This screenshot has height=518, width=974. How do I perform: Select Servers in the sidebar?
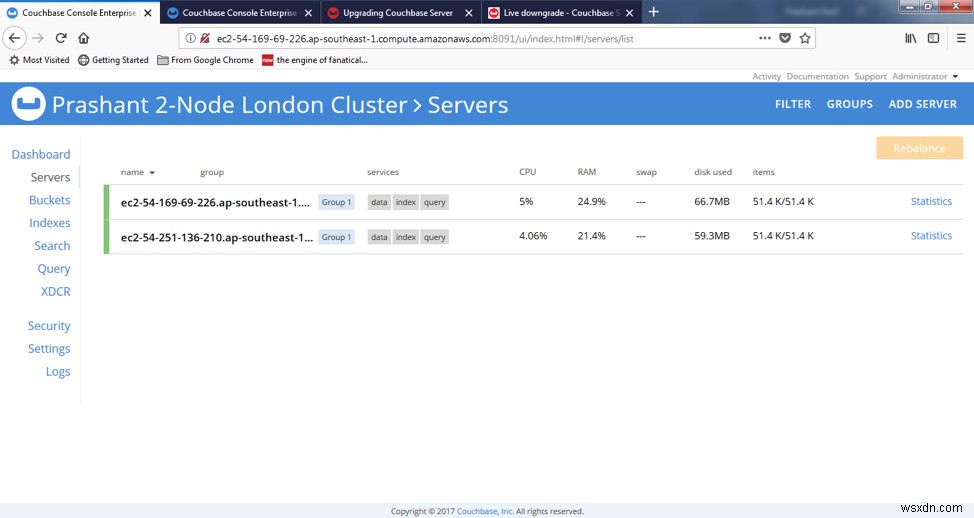[50, 177]
